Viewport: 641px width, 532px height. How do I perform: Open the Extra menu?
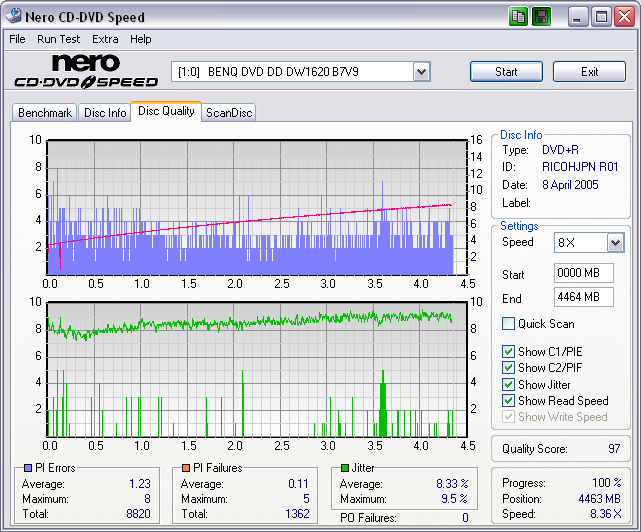point(105,39)
